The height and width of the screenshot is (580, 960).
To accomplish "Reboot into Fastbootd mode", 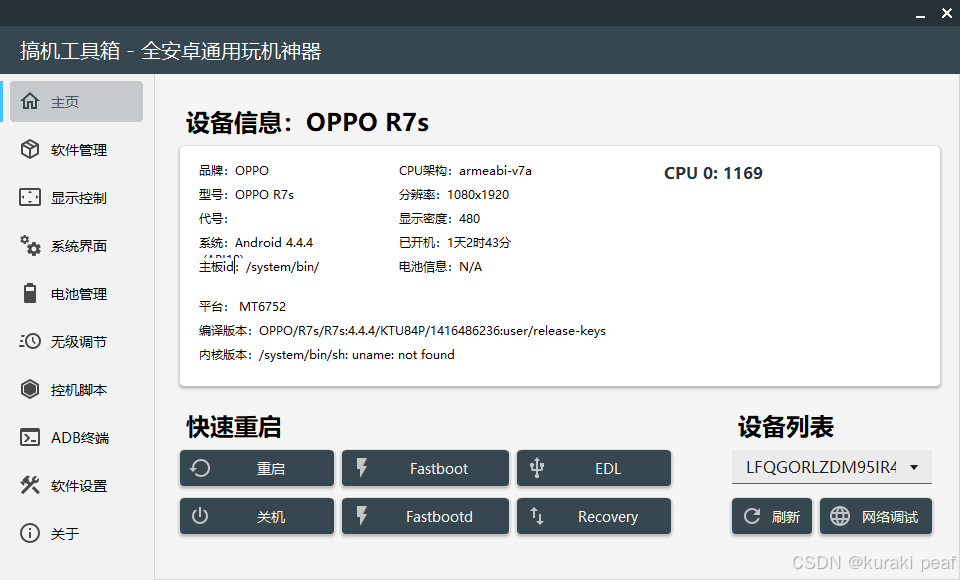I will (426, 516).
